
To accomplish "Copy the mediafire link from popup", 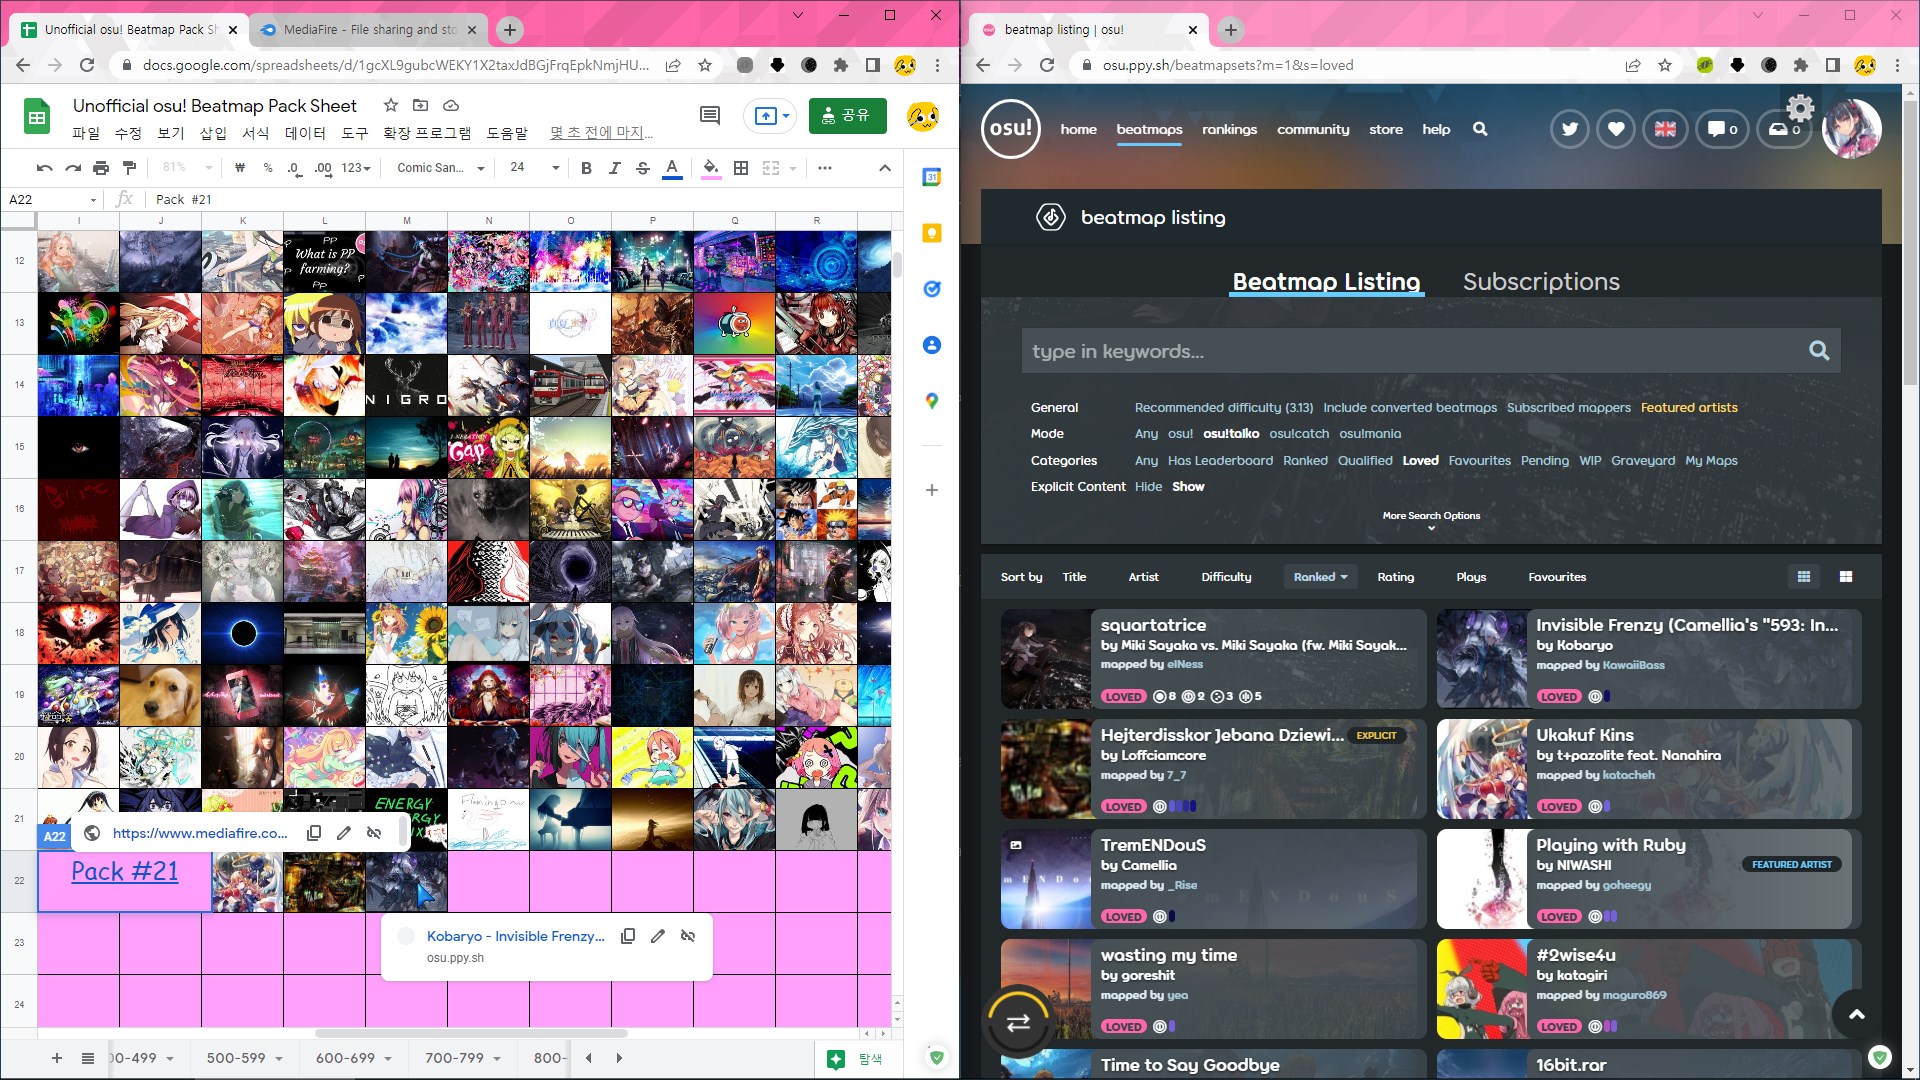I will [314, 833].
